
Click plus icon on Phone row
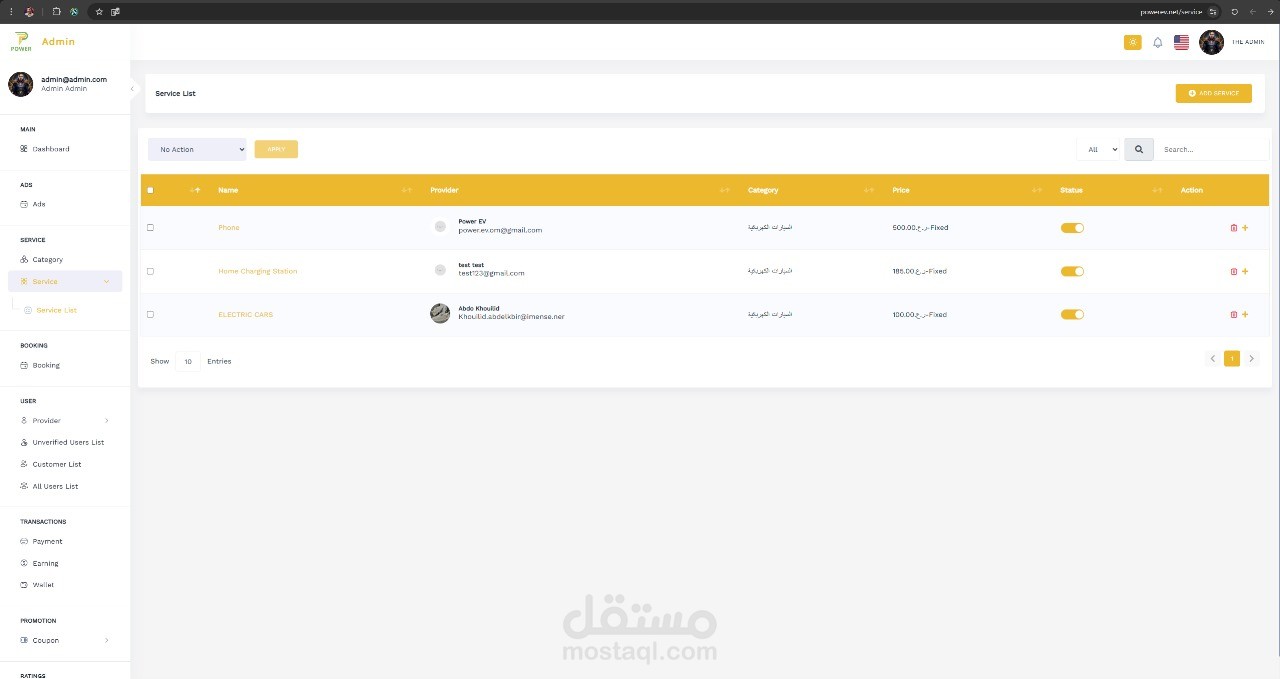[1245, 228]
